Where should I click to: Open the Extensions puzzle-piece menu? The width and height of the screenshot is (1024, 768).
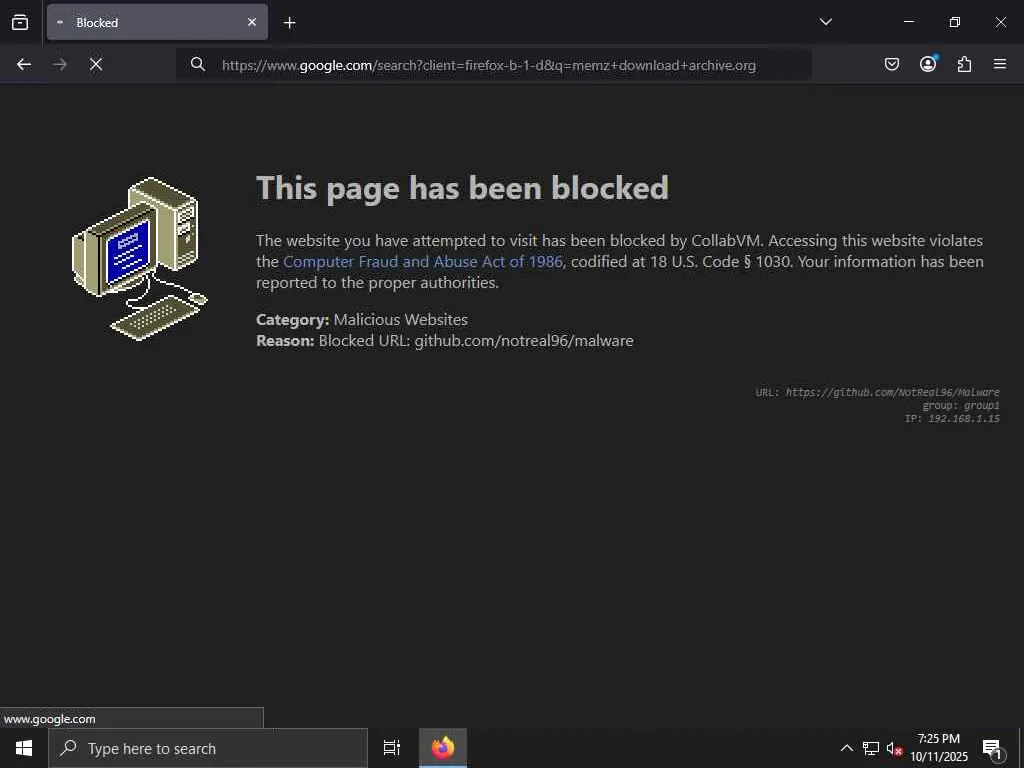pyautogui.click(x=964, y=64)
